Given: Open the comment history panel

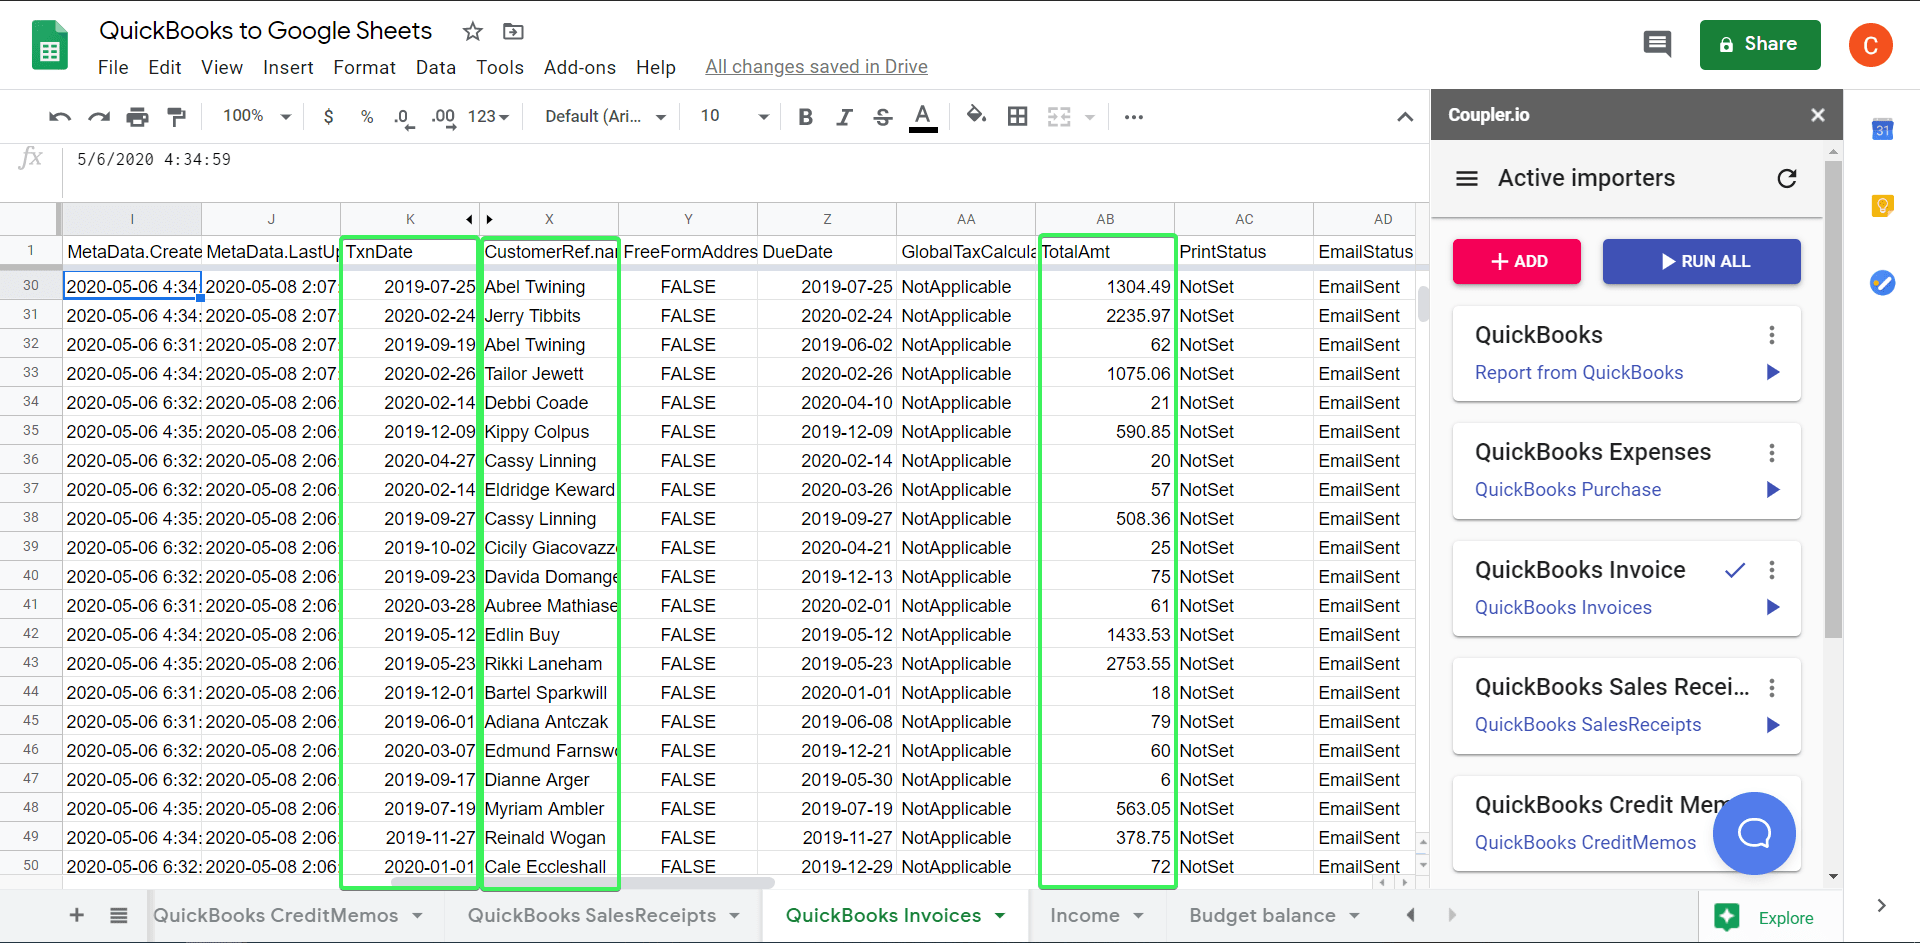Looking at the screenshot, I should pyautogui.click(x=1657, y=44).
